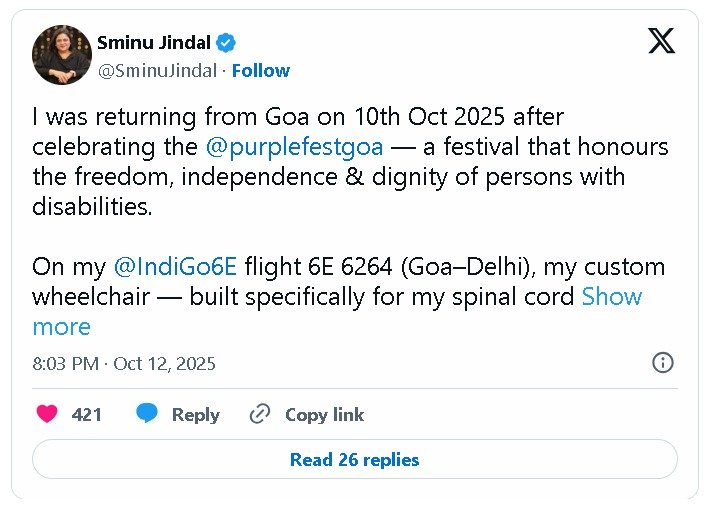
Task: Click the blue verified badge icon
Action: (228, 43)
